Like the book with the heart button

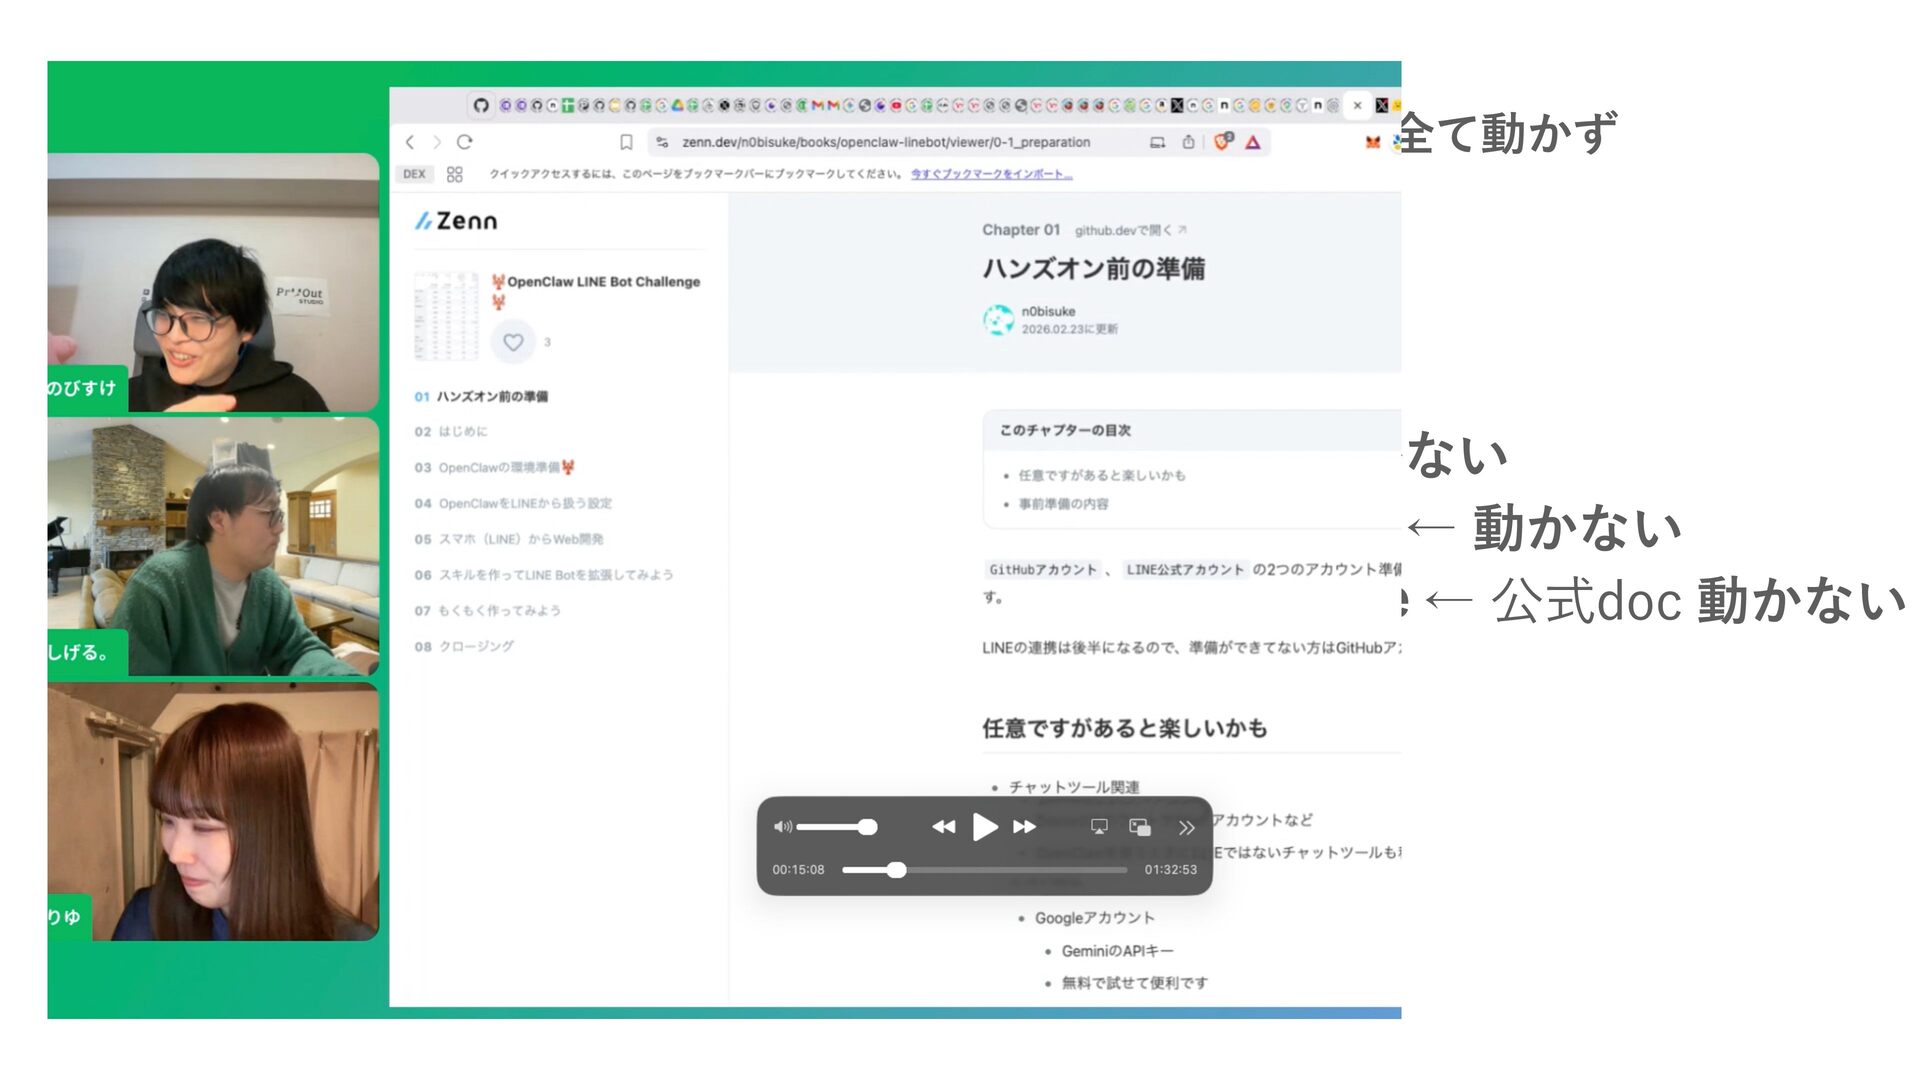point(513,342)
